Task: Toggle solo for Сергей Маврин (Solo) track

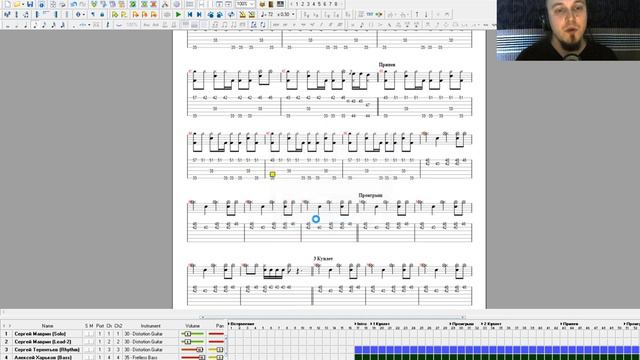Action: click(x=87, y=333)
